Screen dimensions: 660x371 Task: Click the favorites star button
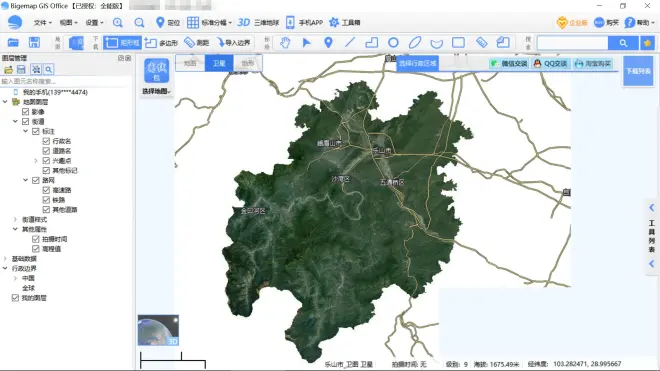(647, 43)
